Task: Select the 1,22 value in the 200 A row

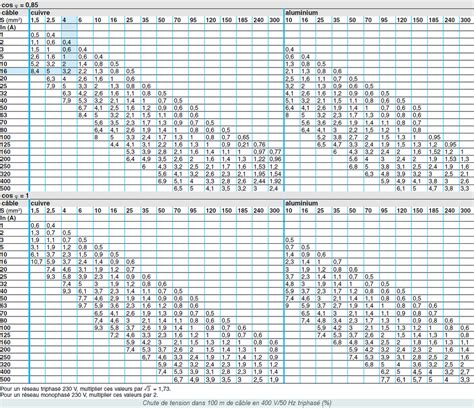Action: tap(259, 159)
